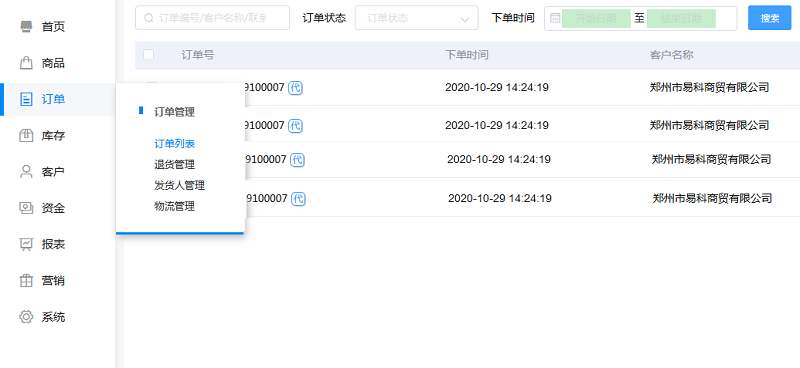
Task: Open the 资金 funds icon
Action: pyautogui.click(x=26, y=208)
